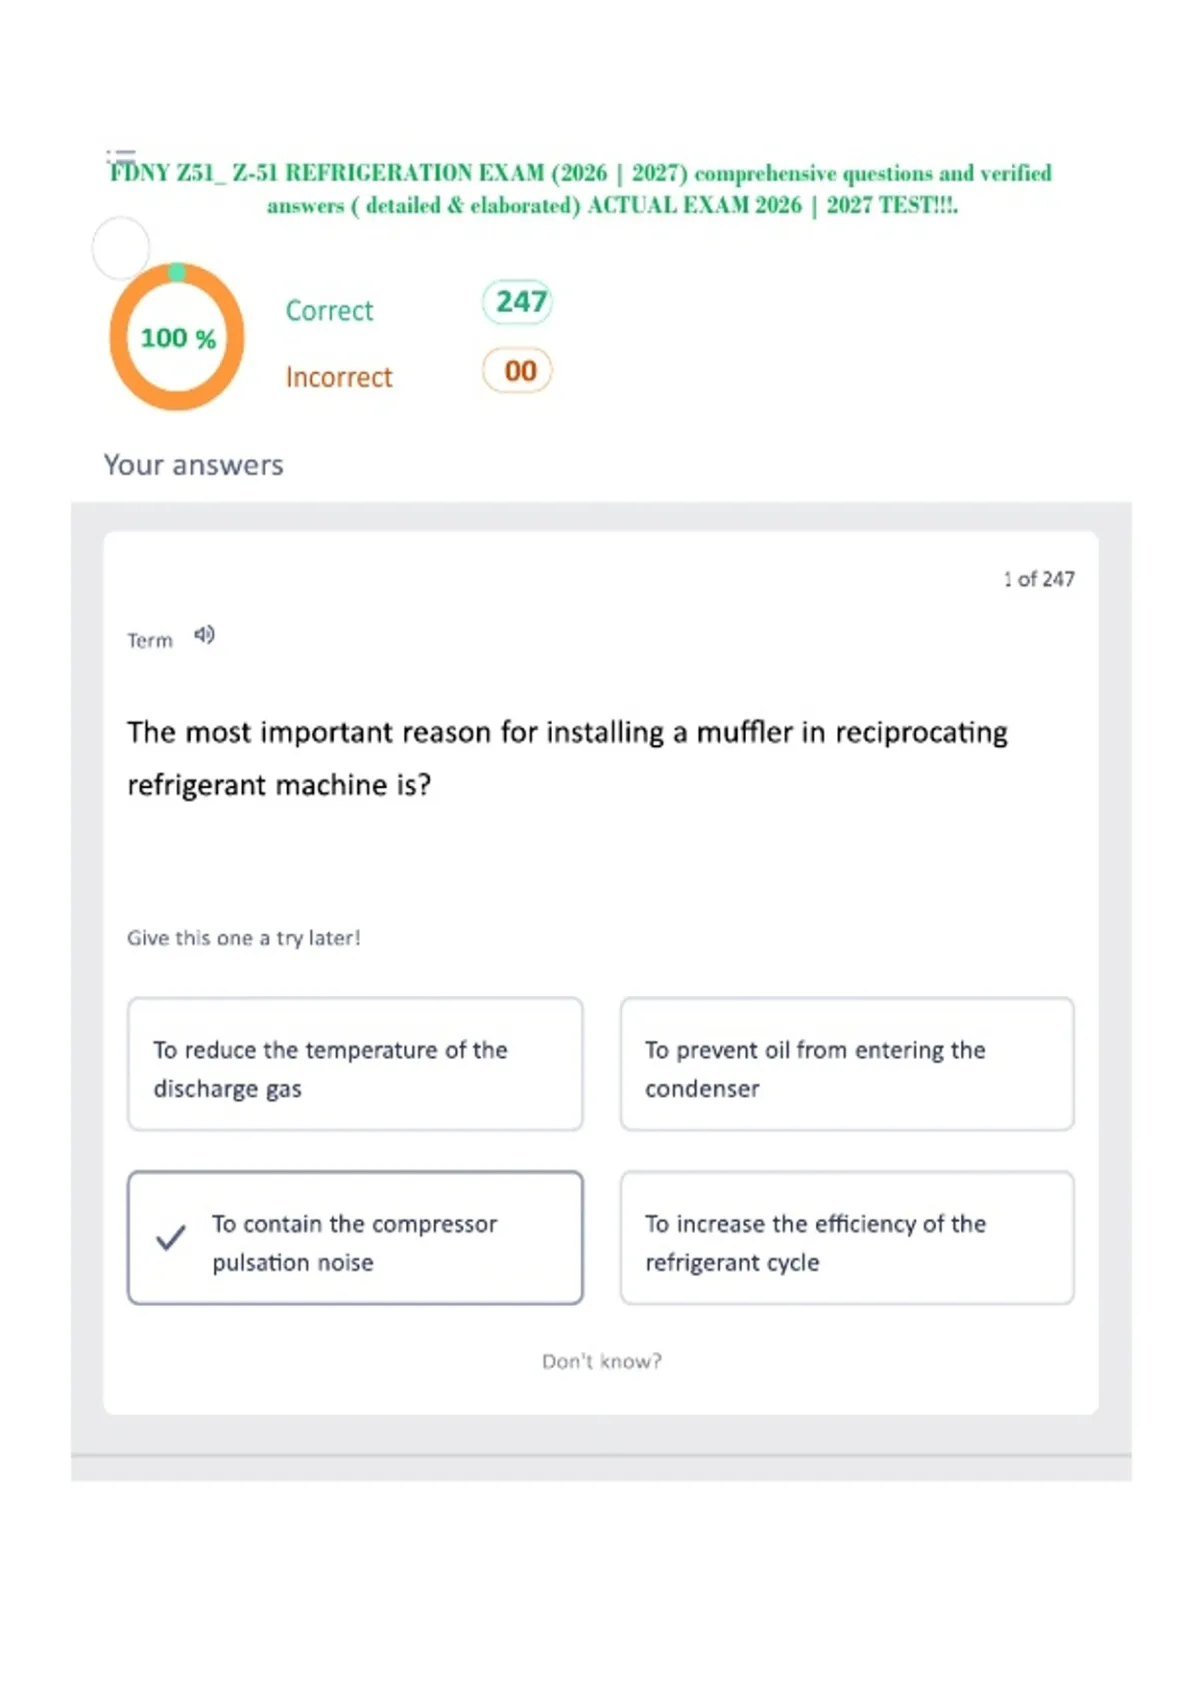1200x1700 pixels.
Task: Click the '1 of 247' counter
Action: [1039, 579]
